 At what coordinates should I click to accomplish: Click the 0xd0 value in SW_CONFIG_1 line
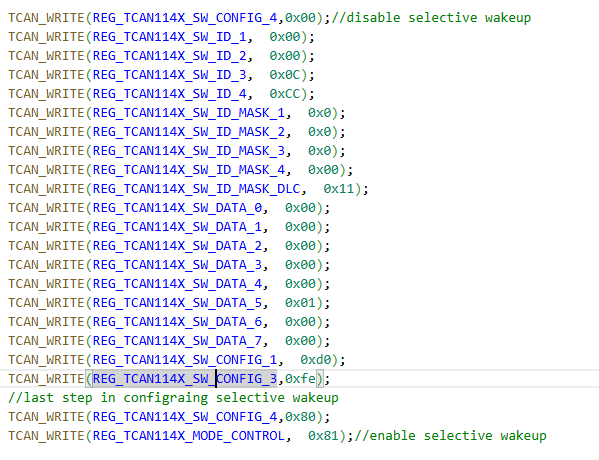pos(316,360)
